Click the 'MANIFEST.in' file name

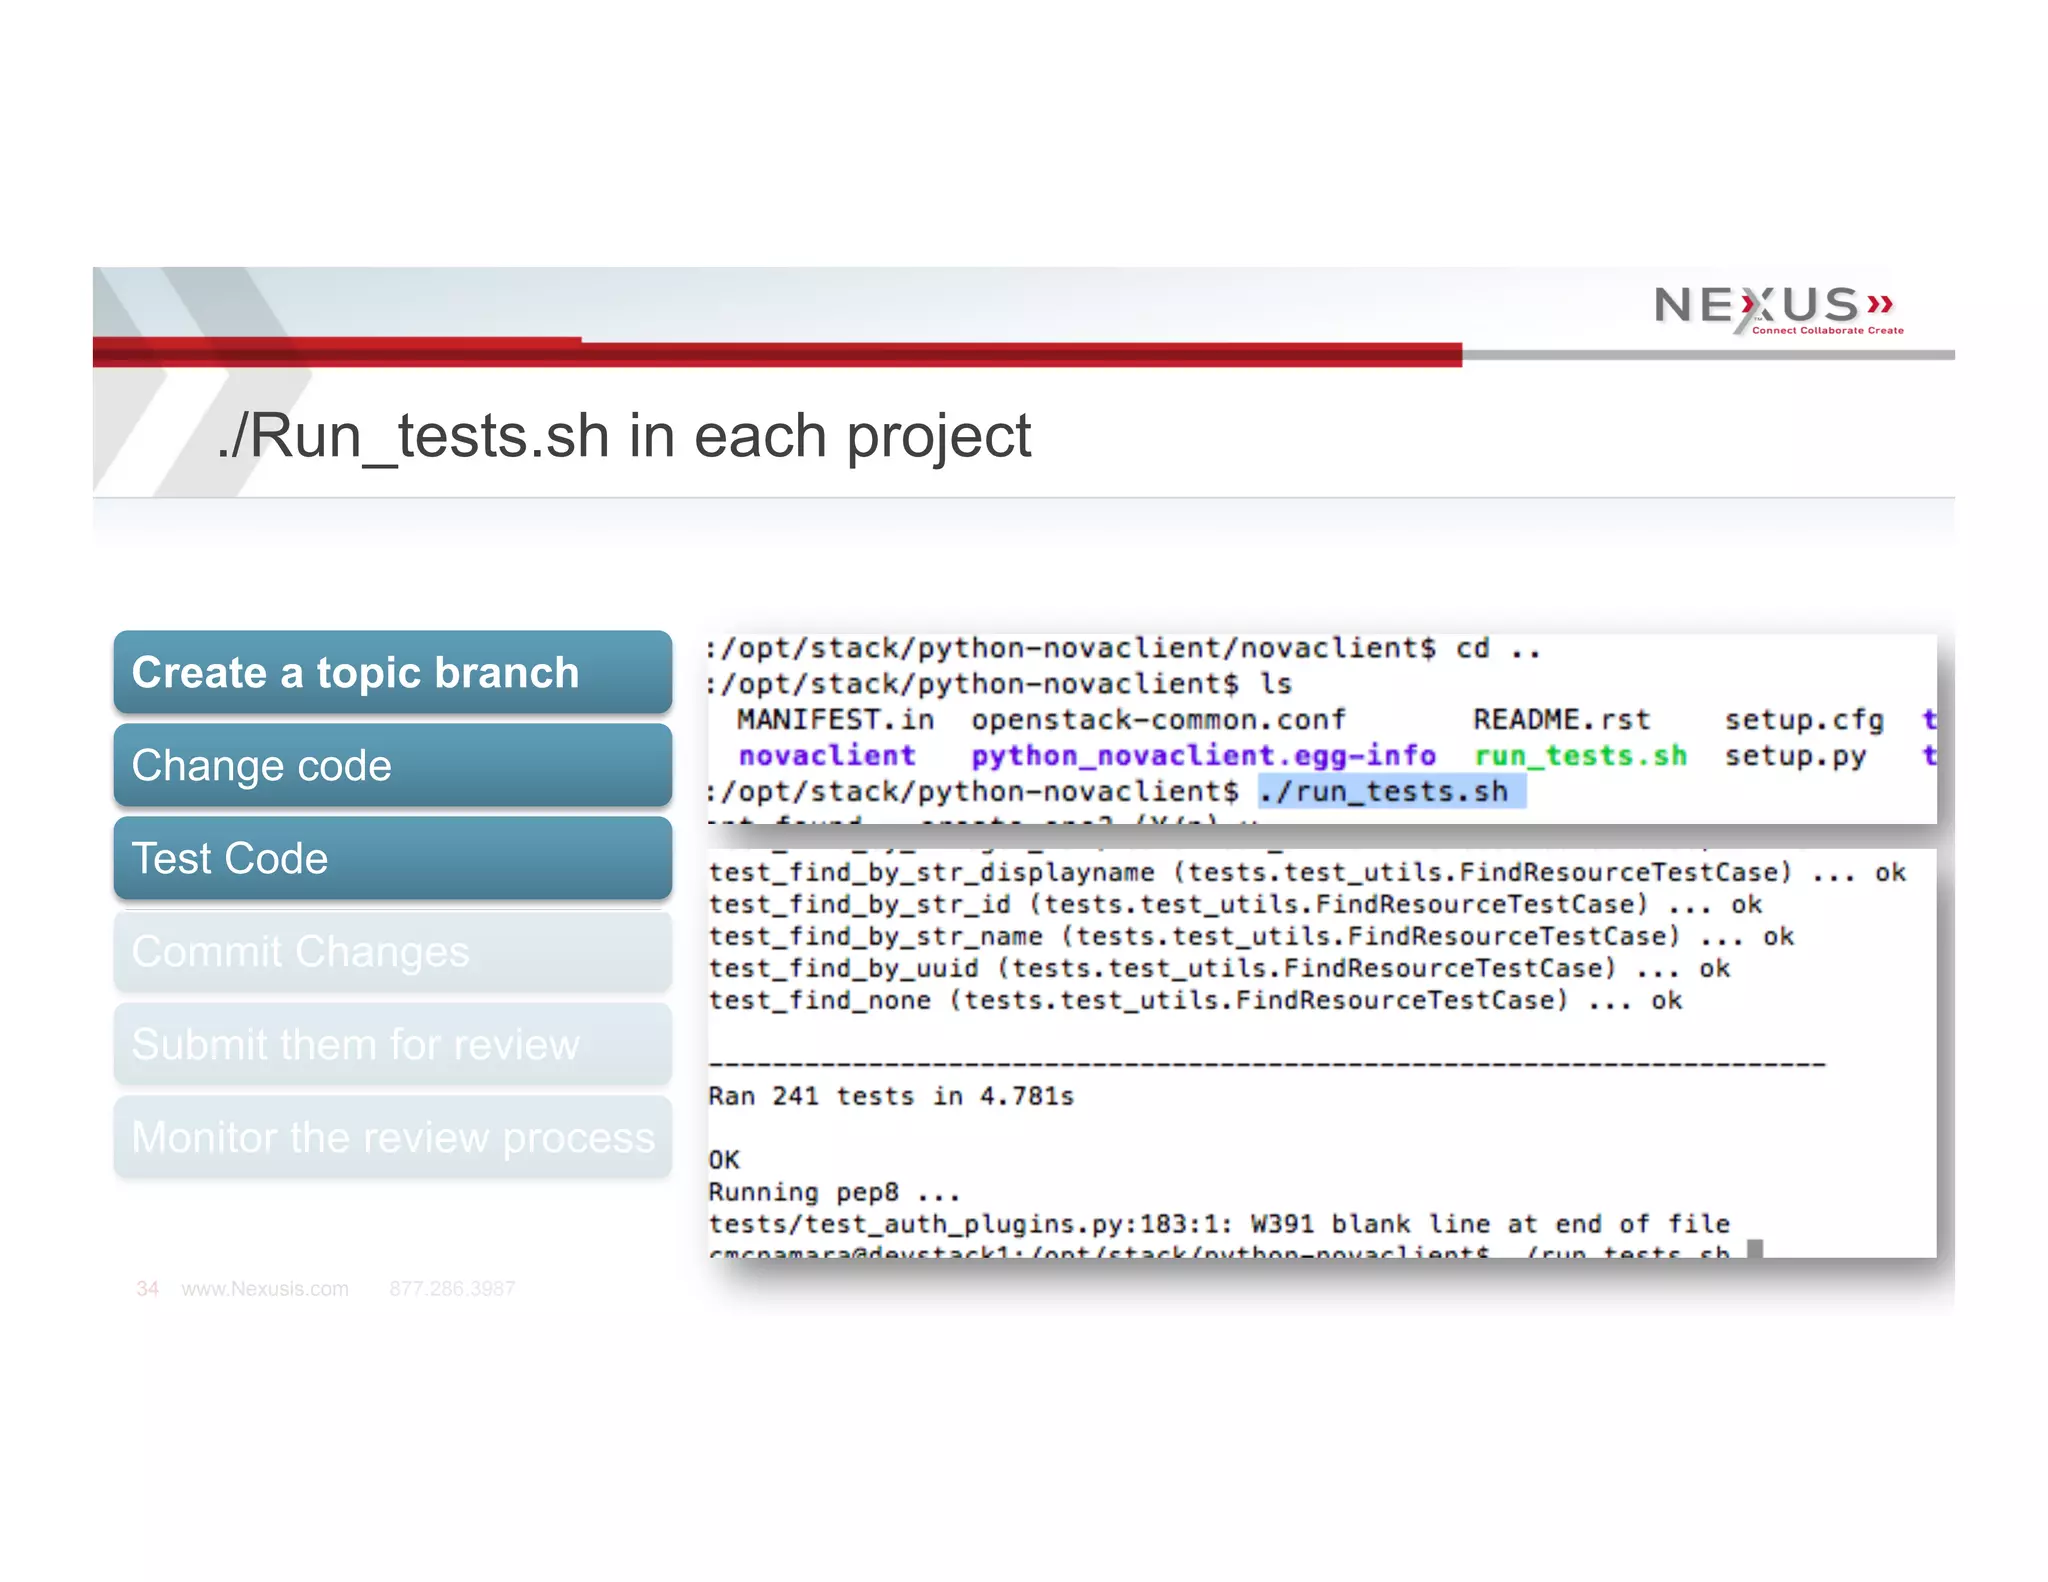(836, 720)
